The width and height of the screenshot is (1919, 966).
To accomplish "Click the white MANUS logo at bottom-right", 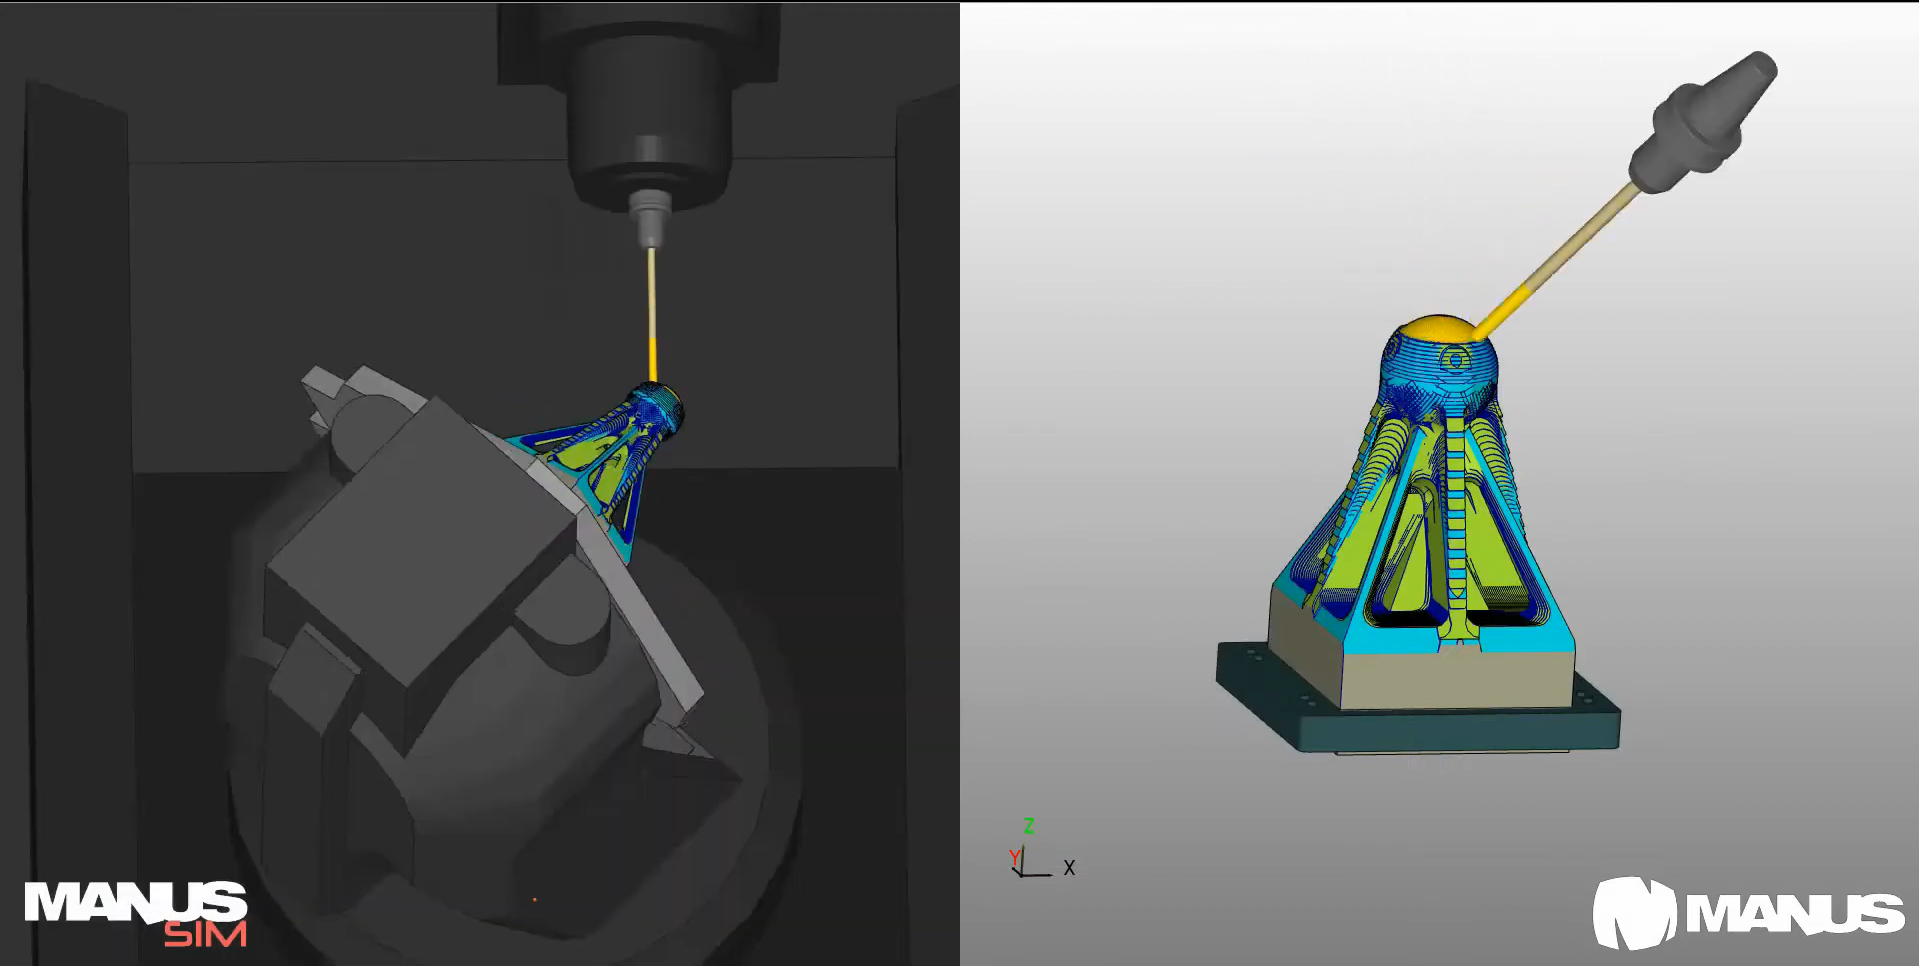I will click(x=1748, y=912).
